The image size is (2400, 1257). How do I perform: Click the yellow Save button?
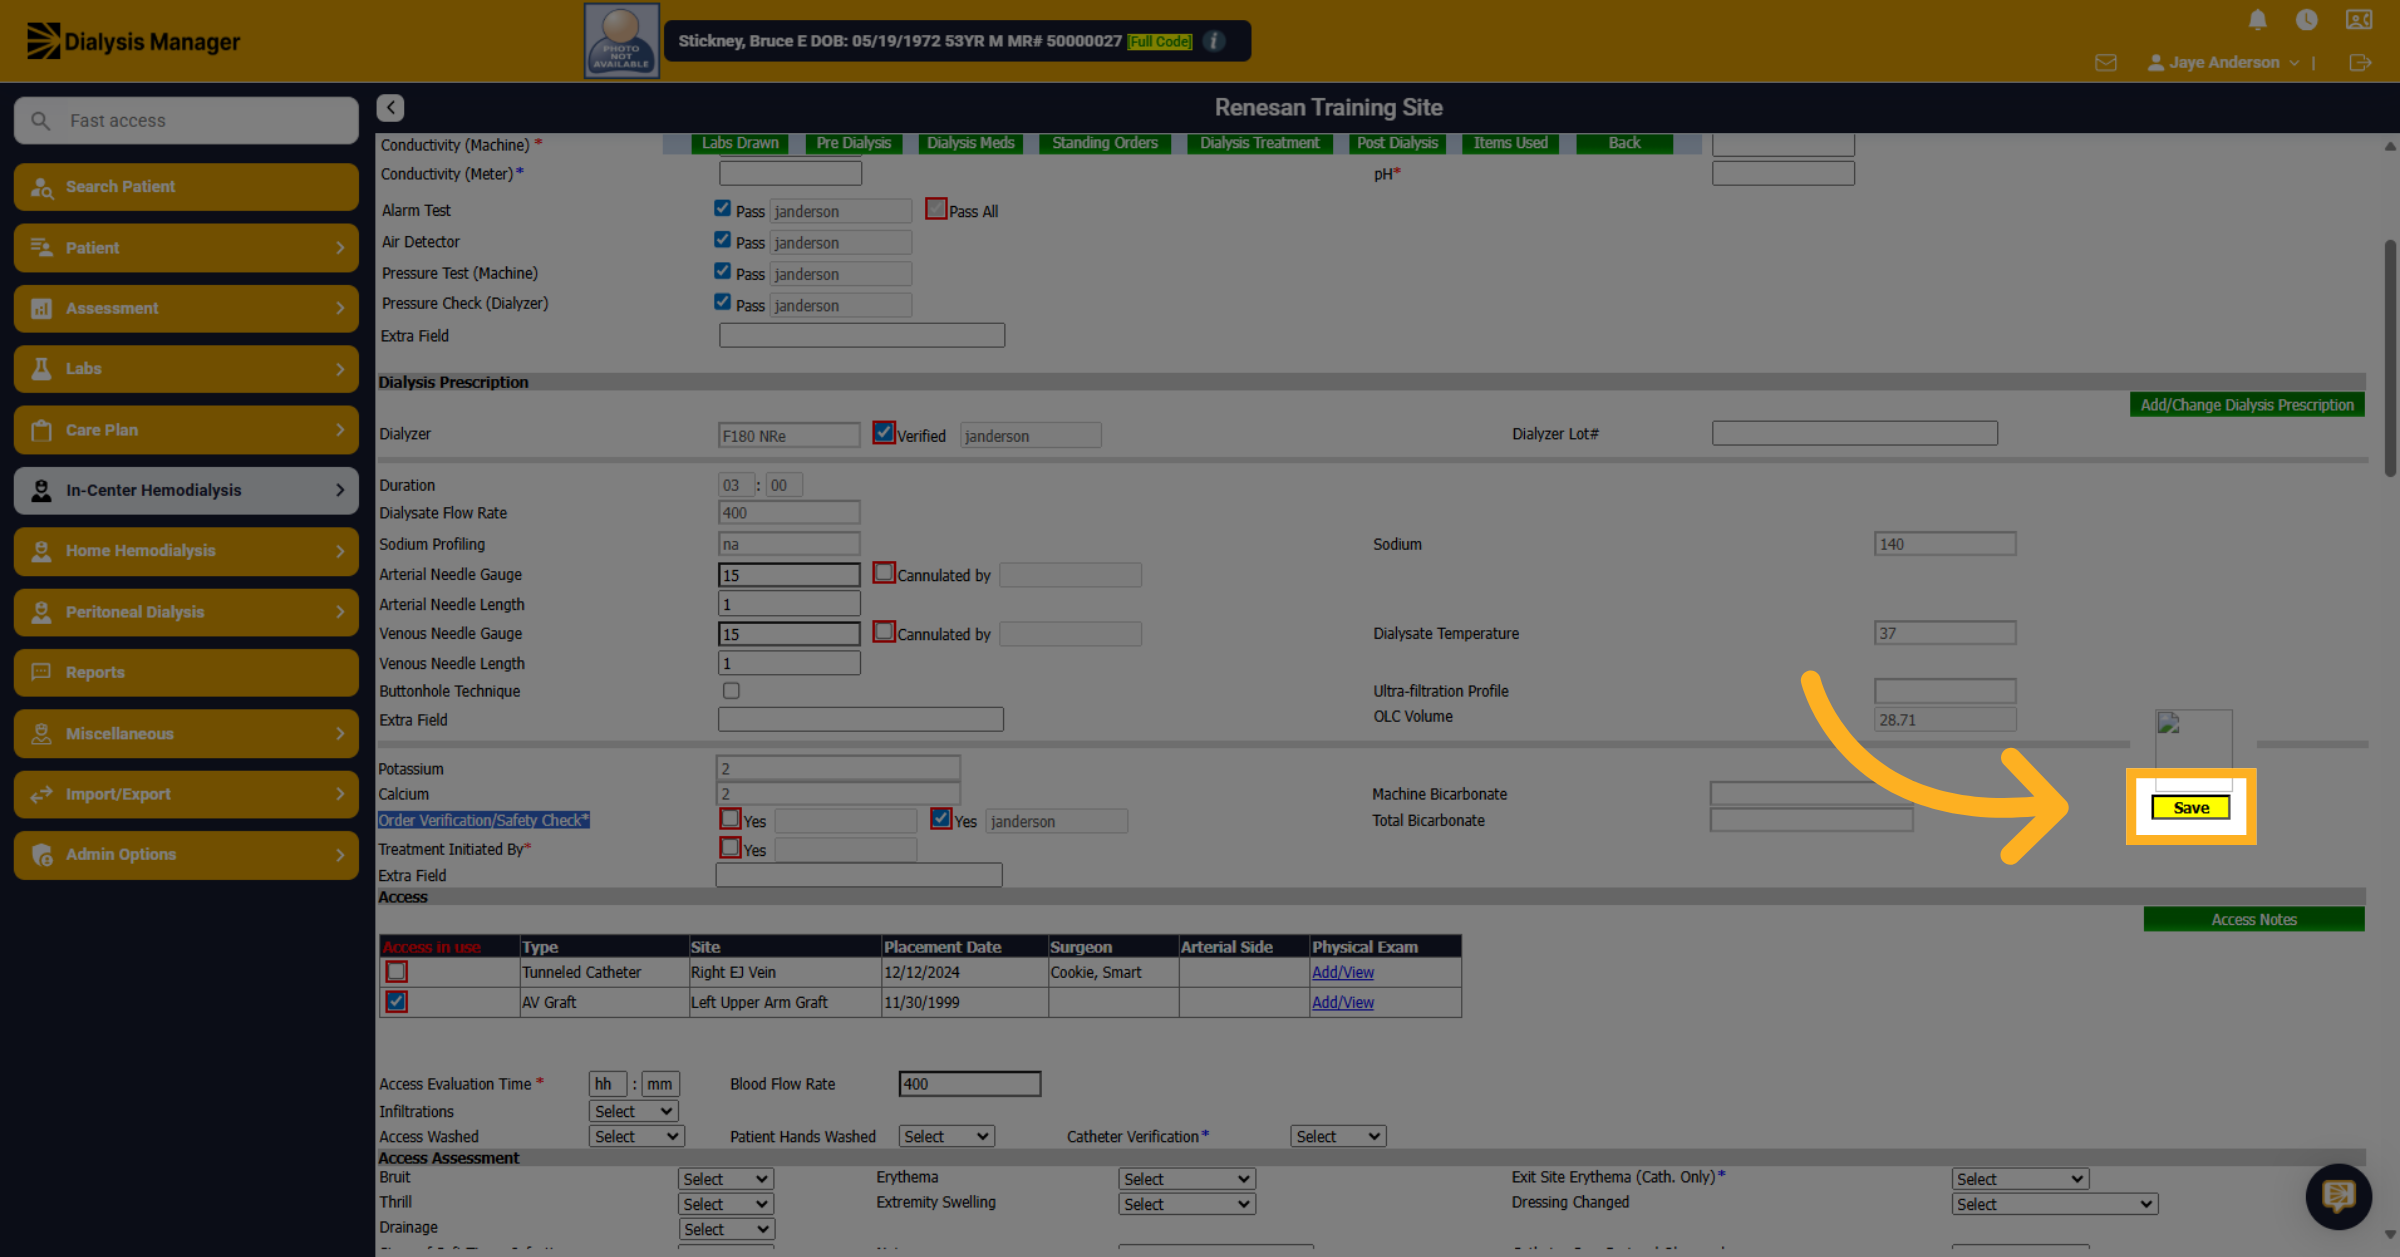tap(2190, 808)
